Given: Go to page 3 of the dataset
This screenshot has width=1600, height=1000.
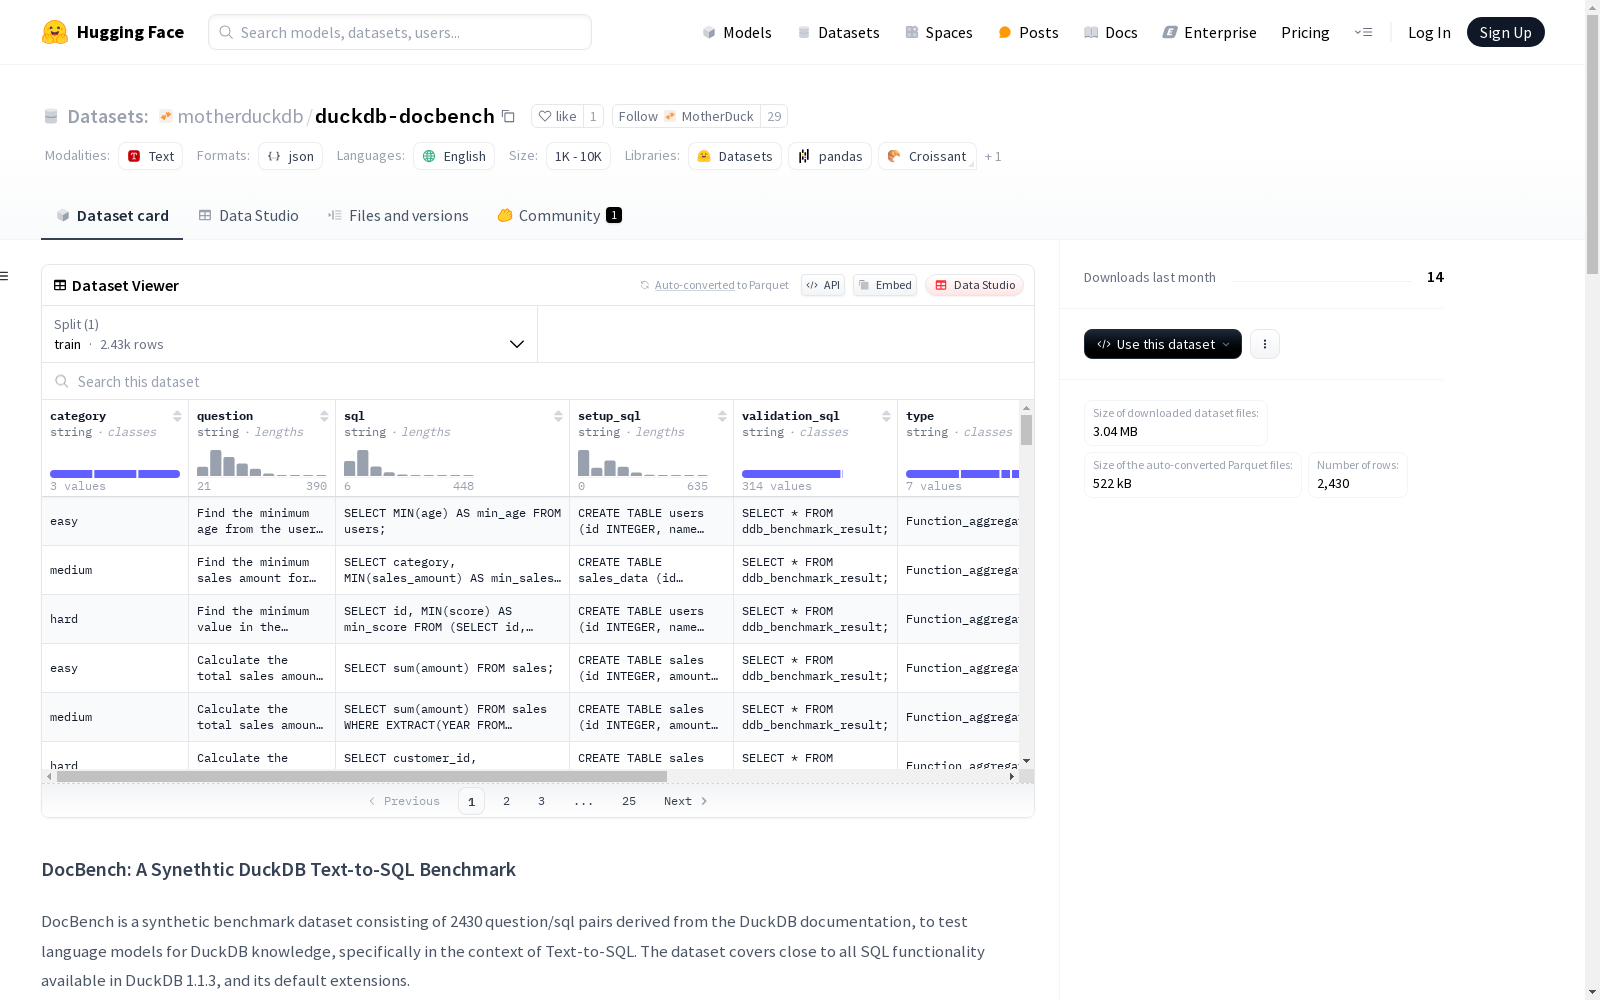Looking at the screenshot, I should tap(542, 801).
